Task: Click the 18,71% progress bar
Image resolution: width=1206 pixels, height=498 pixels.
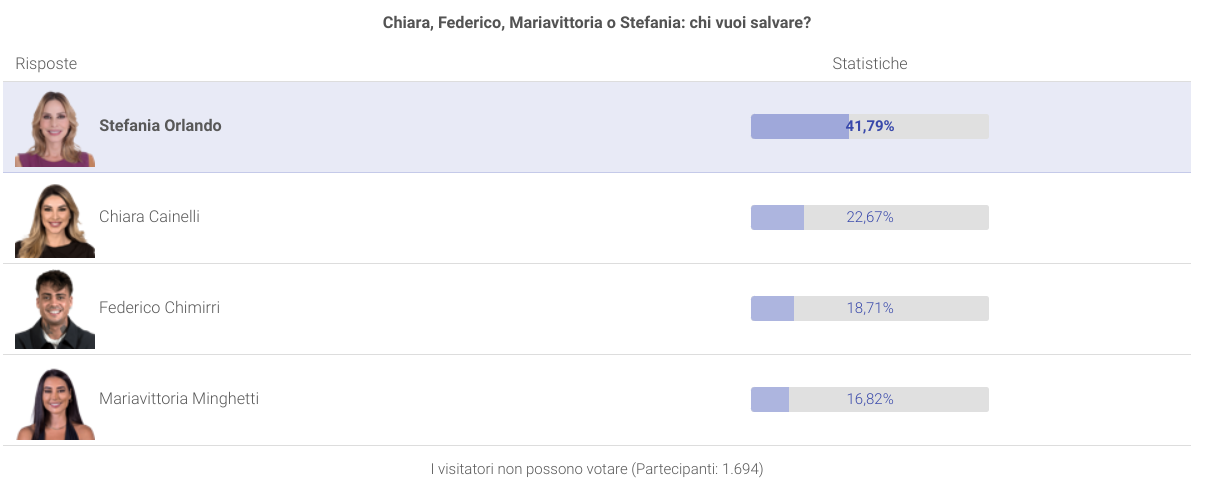Action: point(870,308)
